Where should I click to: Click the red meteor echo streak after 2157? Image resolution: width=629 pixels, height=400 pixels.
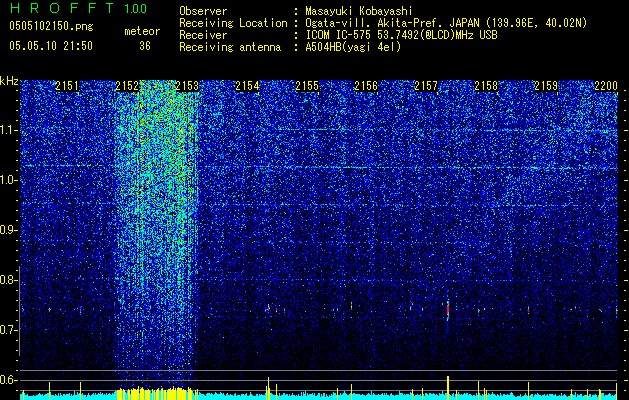click(x=448, y=310)
